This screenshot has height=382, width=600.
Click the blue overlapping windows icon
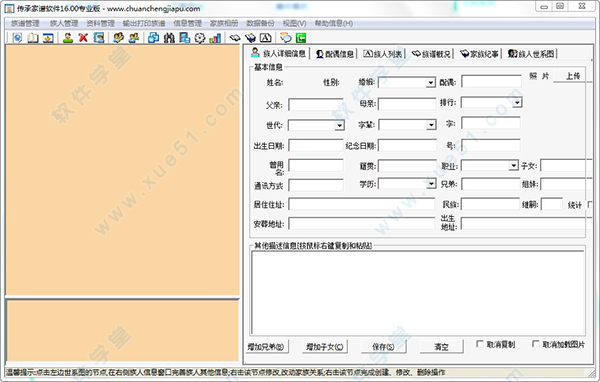153,38
